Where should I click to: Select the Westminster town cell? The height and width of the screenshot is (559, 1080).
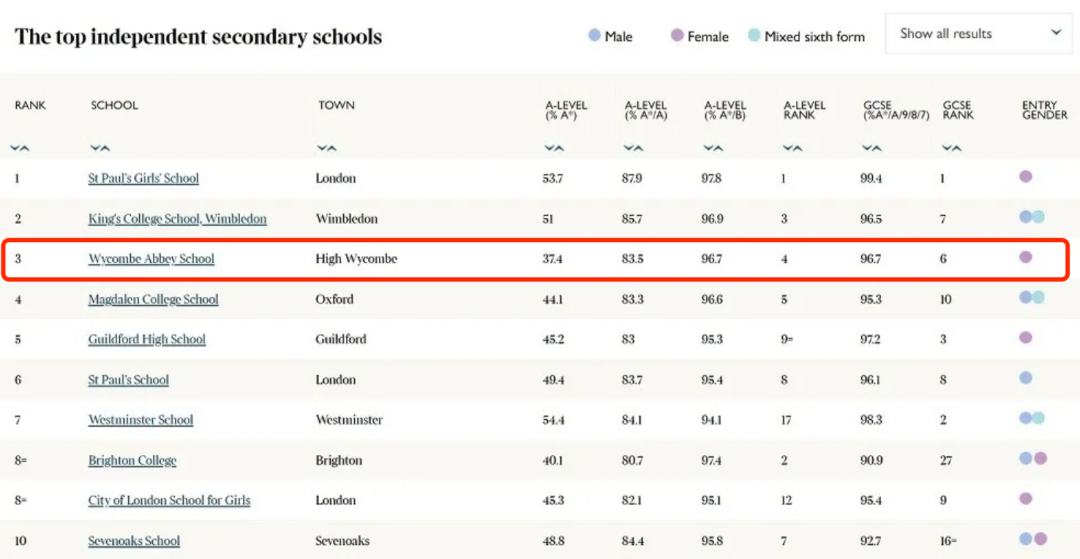pos(349,420)
